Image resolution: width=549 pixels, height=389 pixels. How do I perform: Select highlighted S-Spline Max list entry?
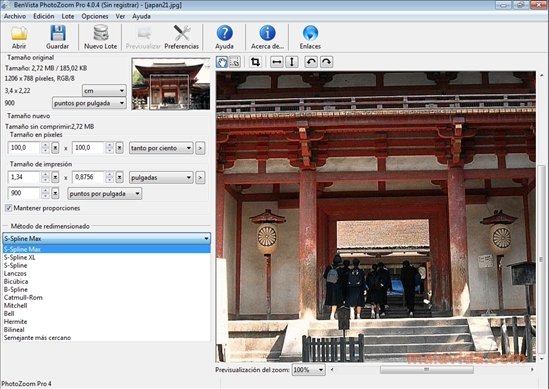pos(106,249)
